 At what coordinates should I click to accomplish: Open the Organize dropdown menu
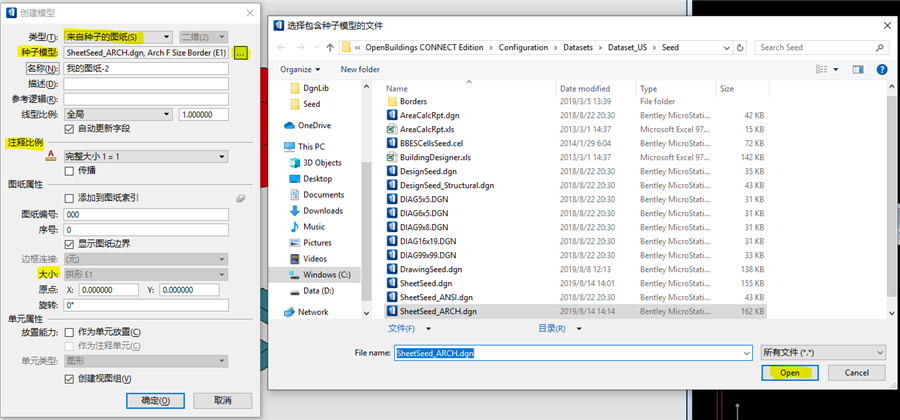[x=300, y=69]
